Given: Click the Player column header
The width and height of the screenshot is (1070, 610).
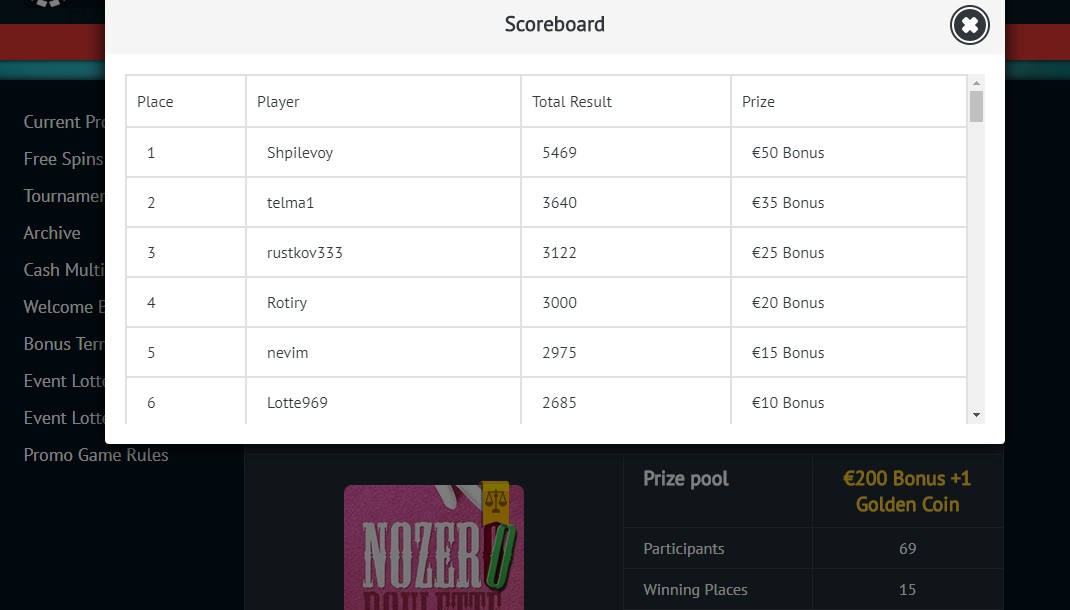Looking at the screenshot, I should (278, 101).
